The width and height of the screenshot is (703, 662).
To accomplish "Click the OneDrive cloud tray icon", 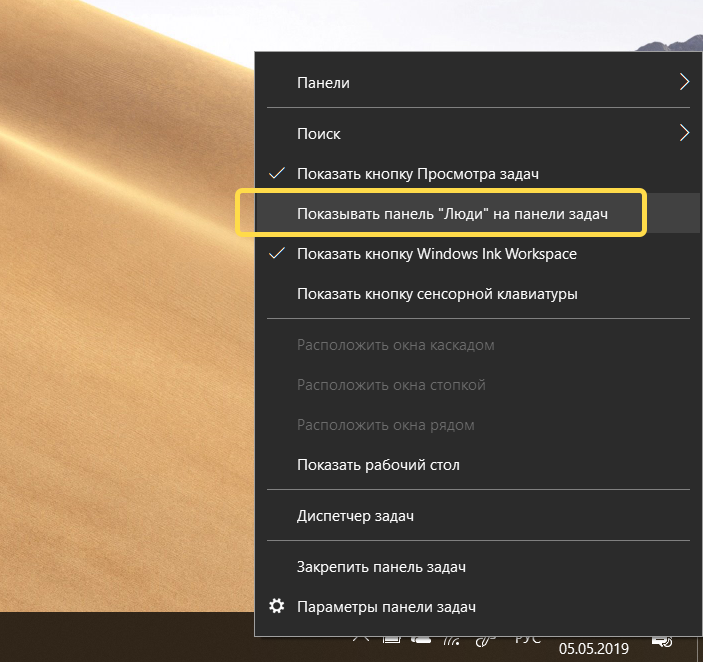I will (422, 640).
